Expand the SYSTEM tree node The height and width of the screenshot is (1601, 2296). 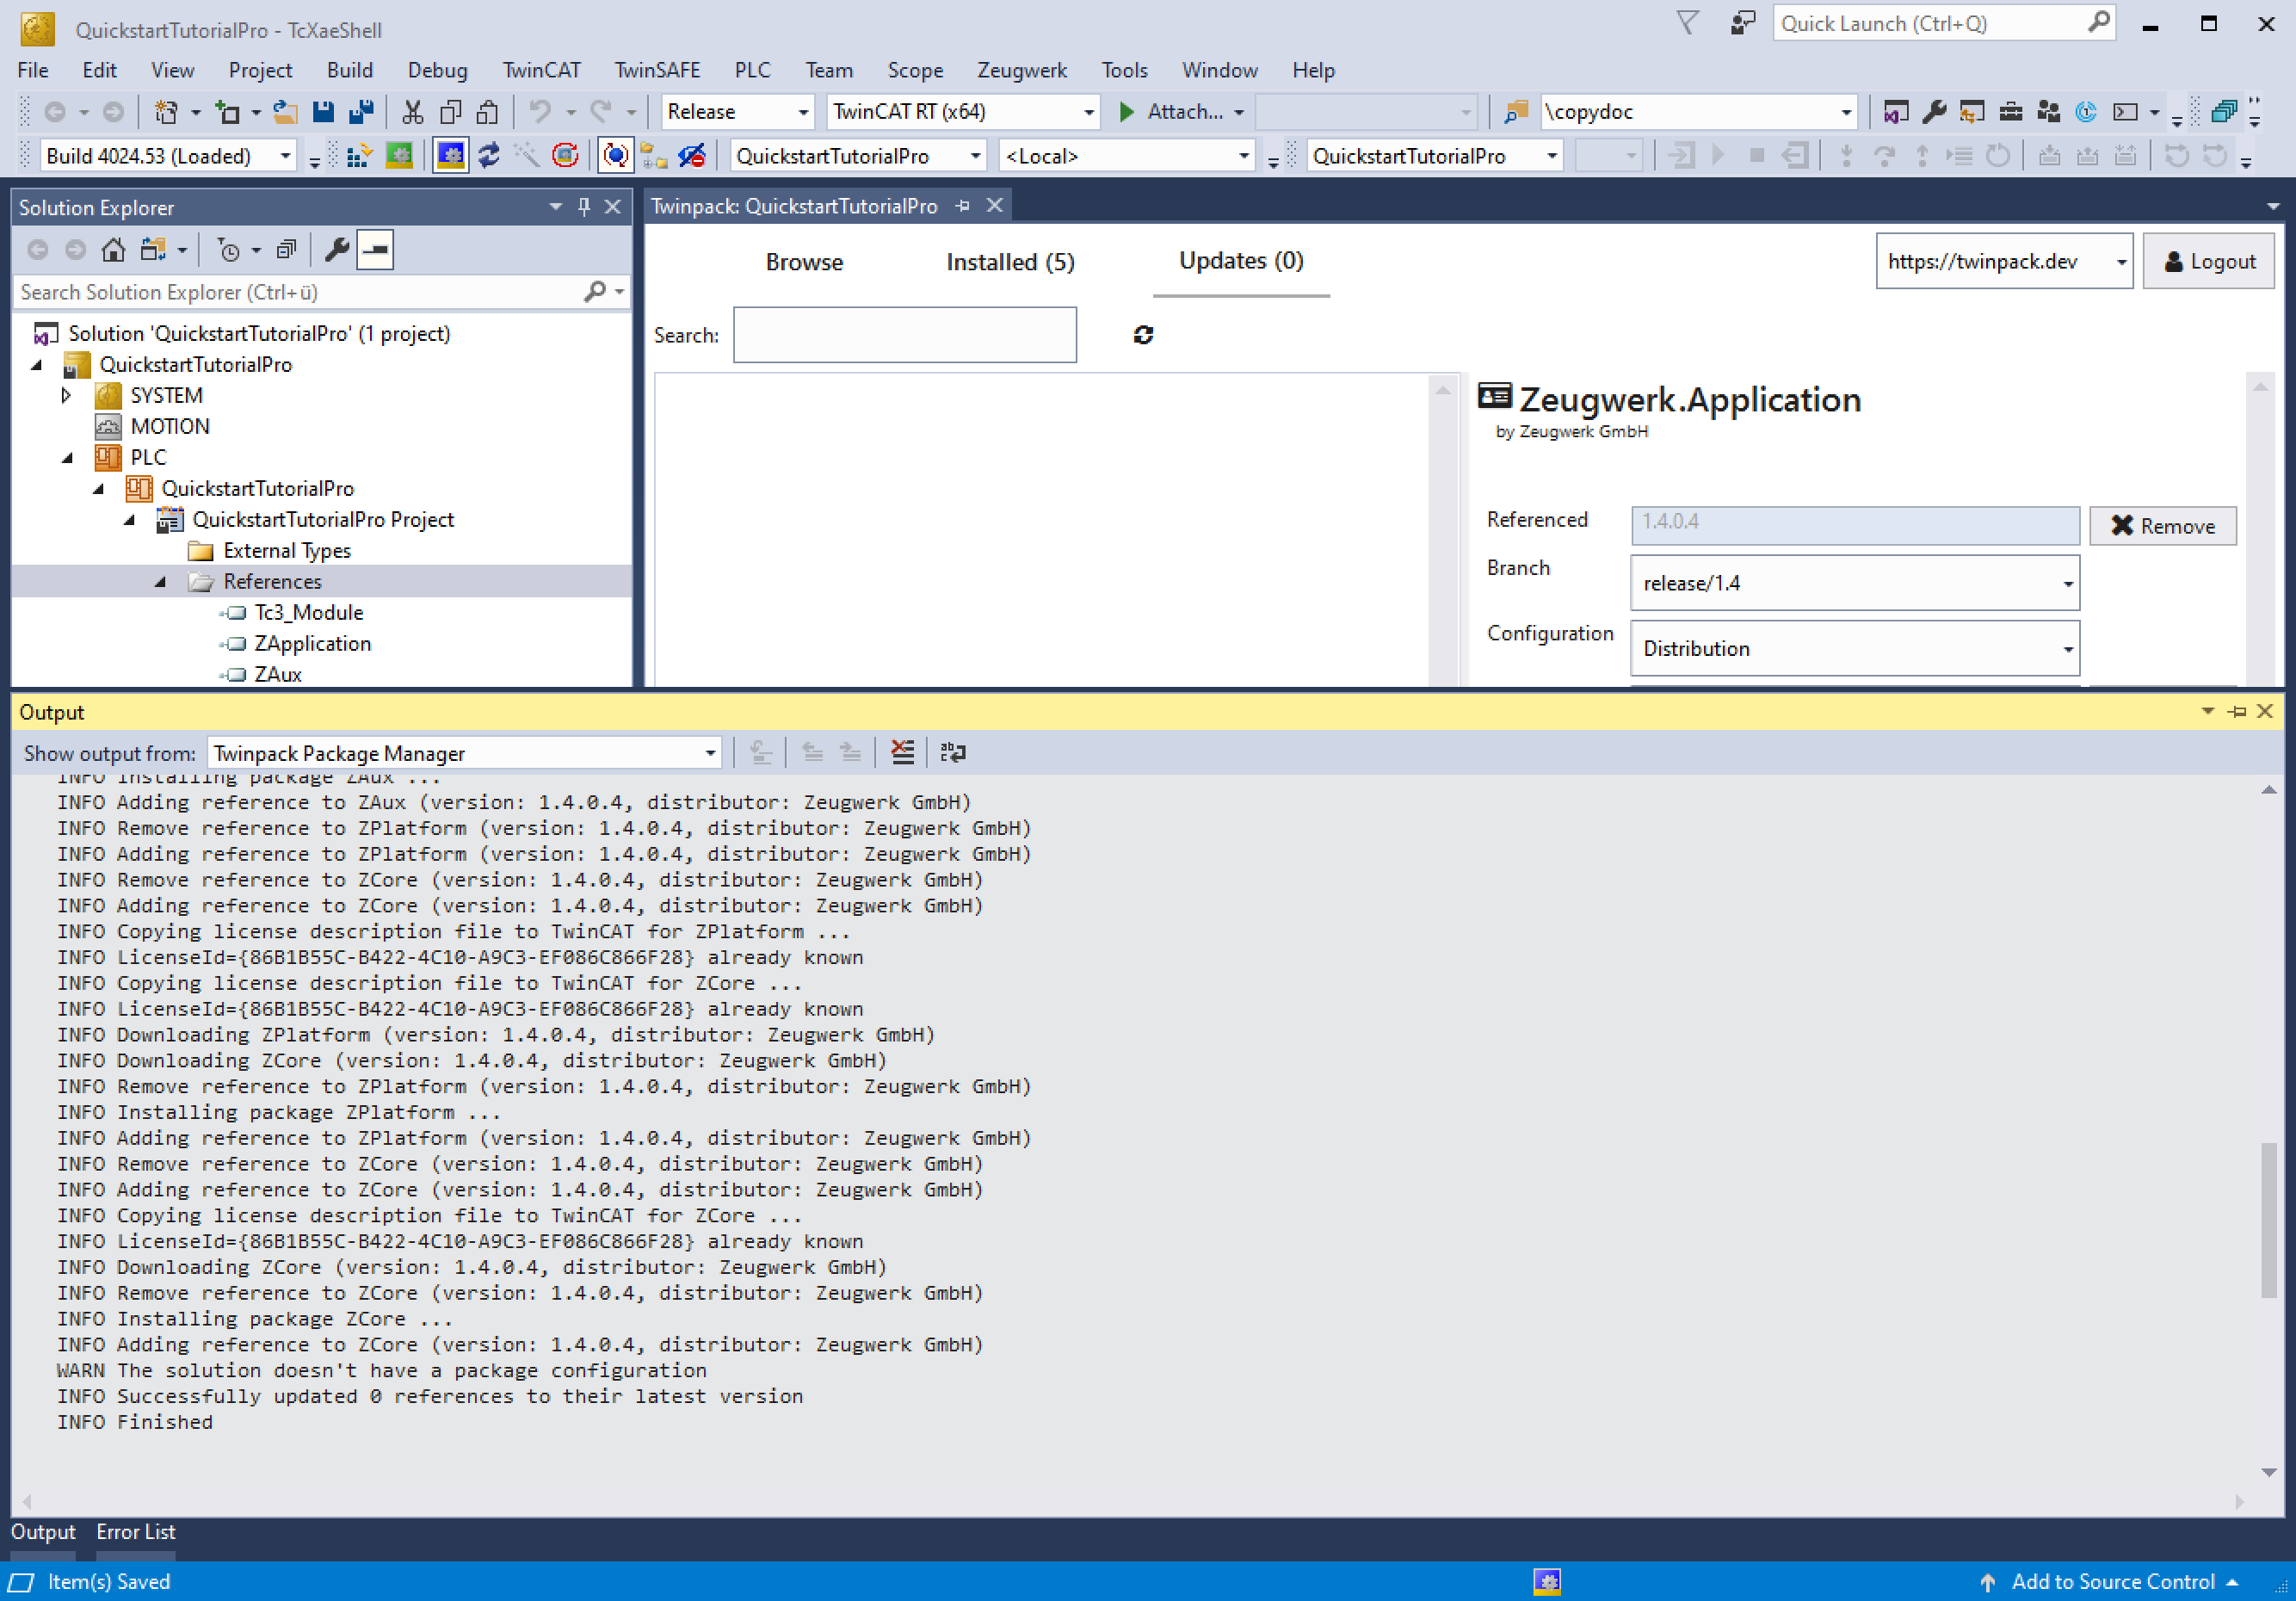click(x=66, y=396)
